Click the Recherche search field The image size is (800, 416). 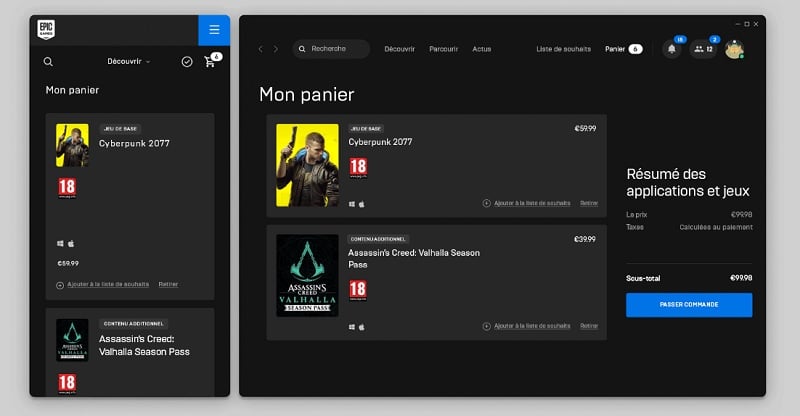(331, 49)
